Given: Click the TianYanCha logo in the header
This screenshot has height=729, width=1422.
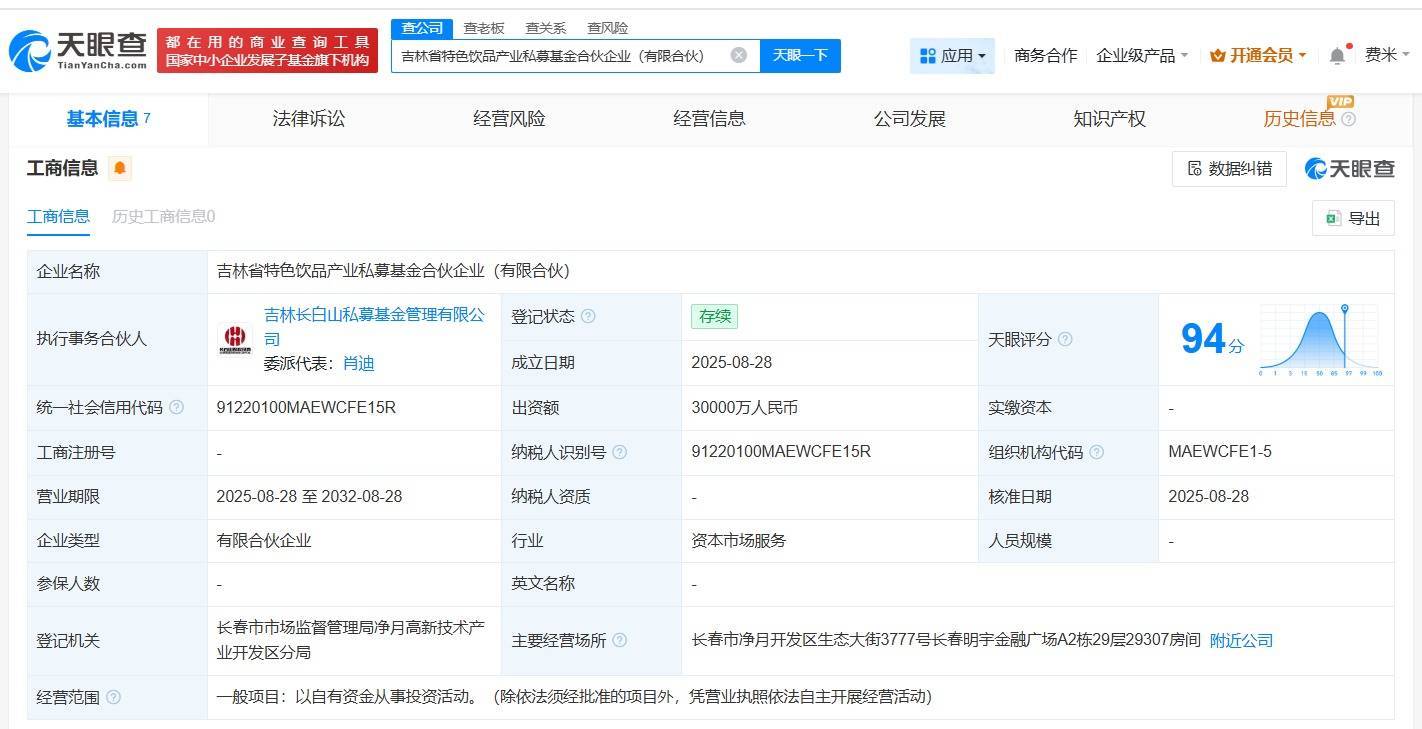Looking at the screenshot, I should [x=78, y=50].
